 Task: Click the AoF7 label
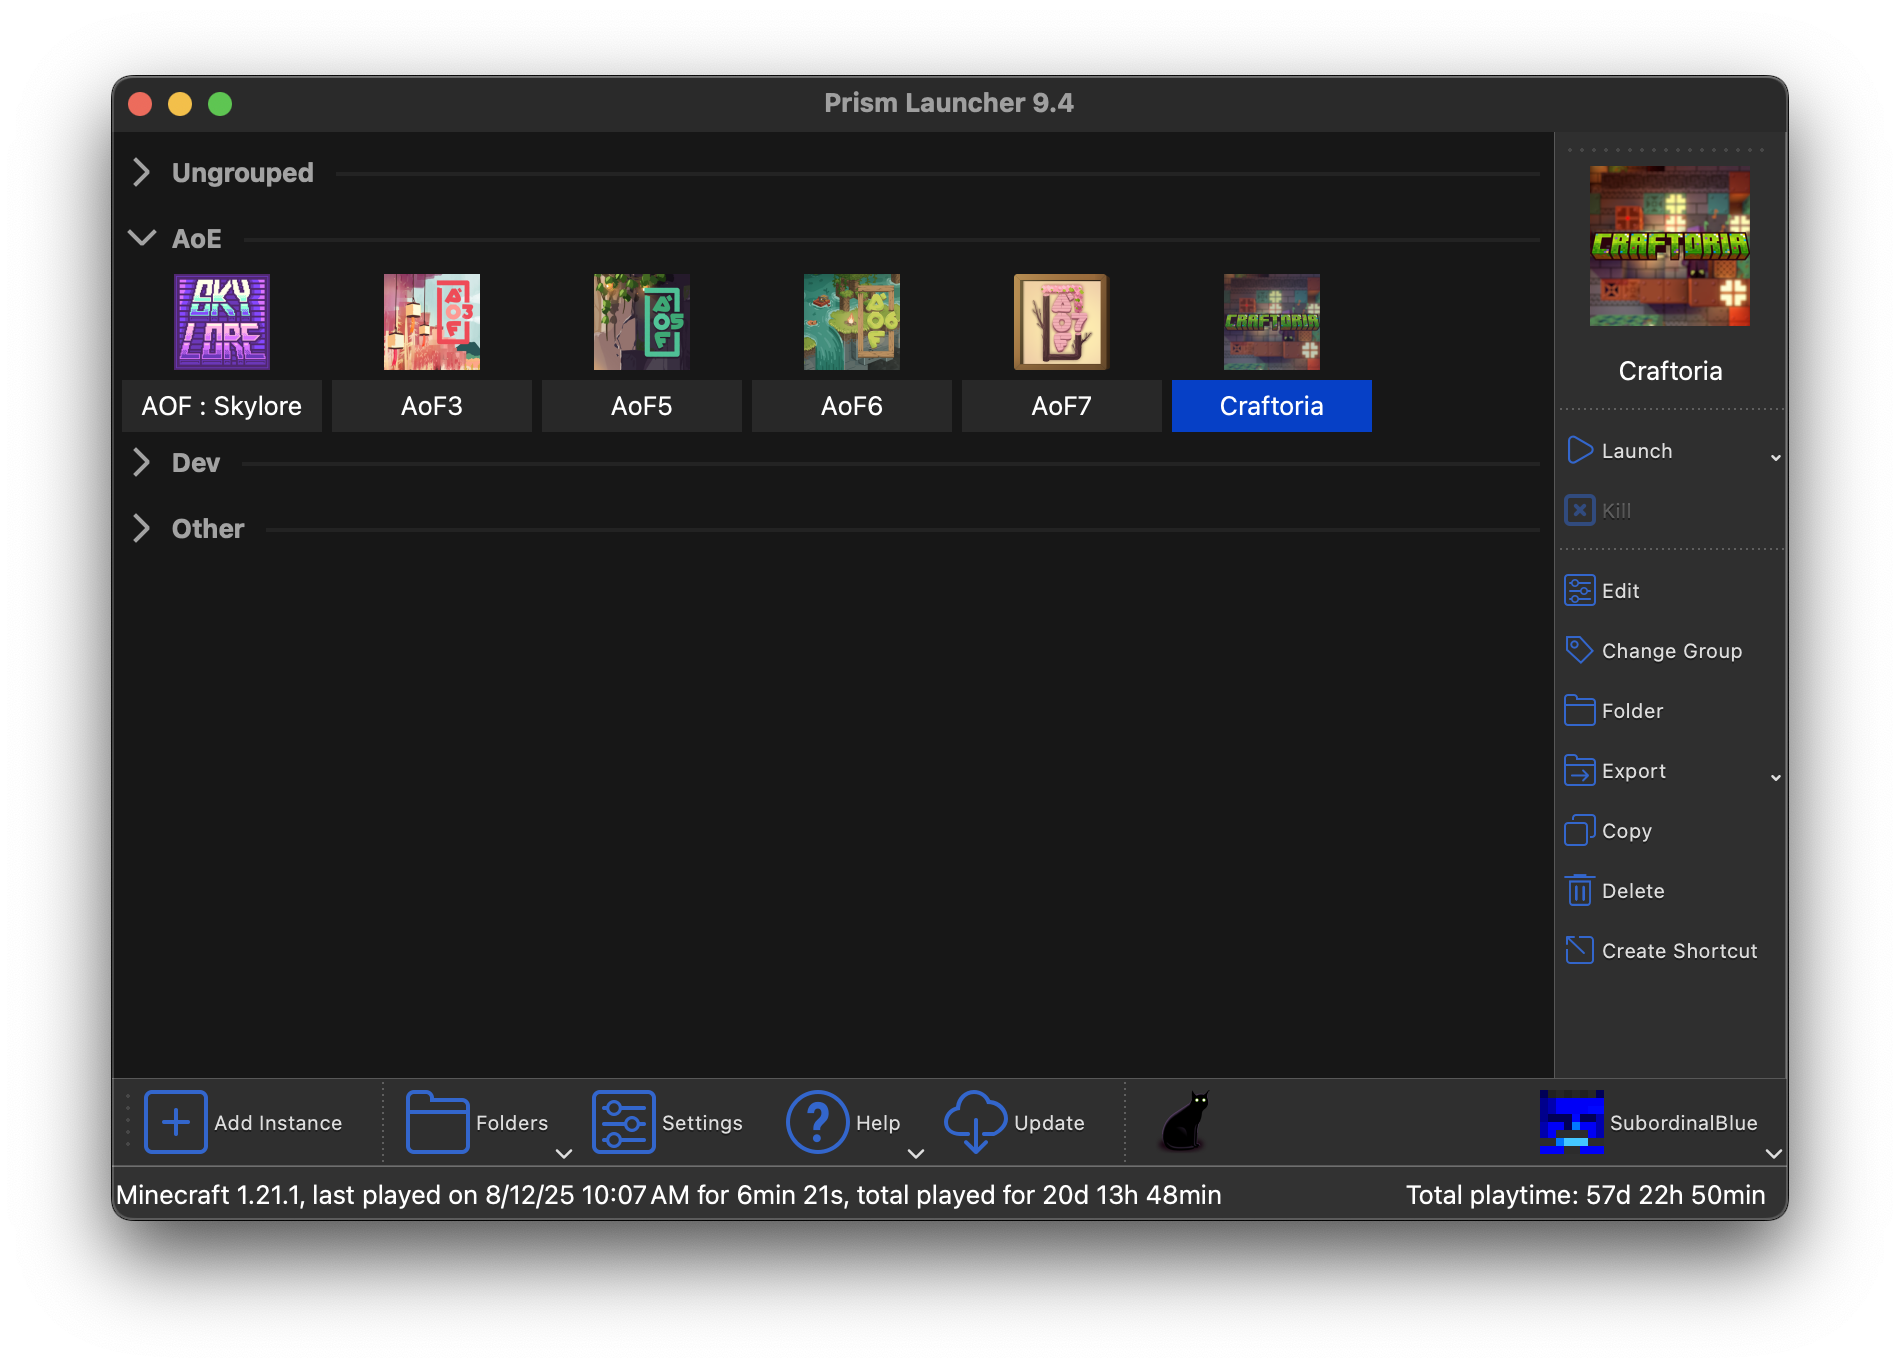[x=1062, y=406]
